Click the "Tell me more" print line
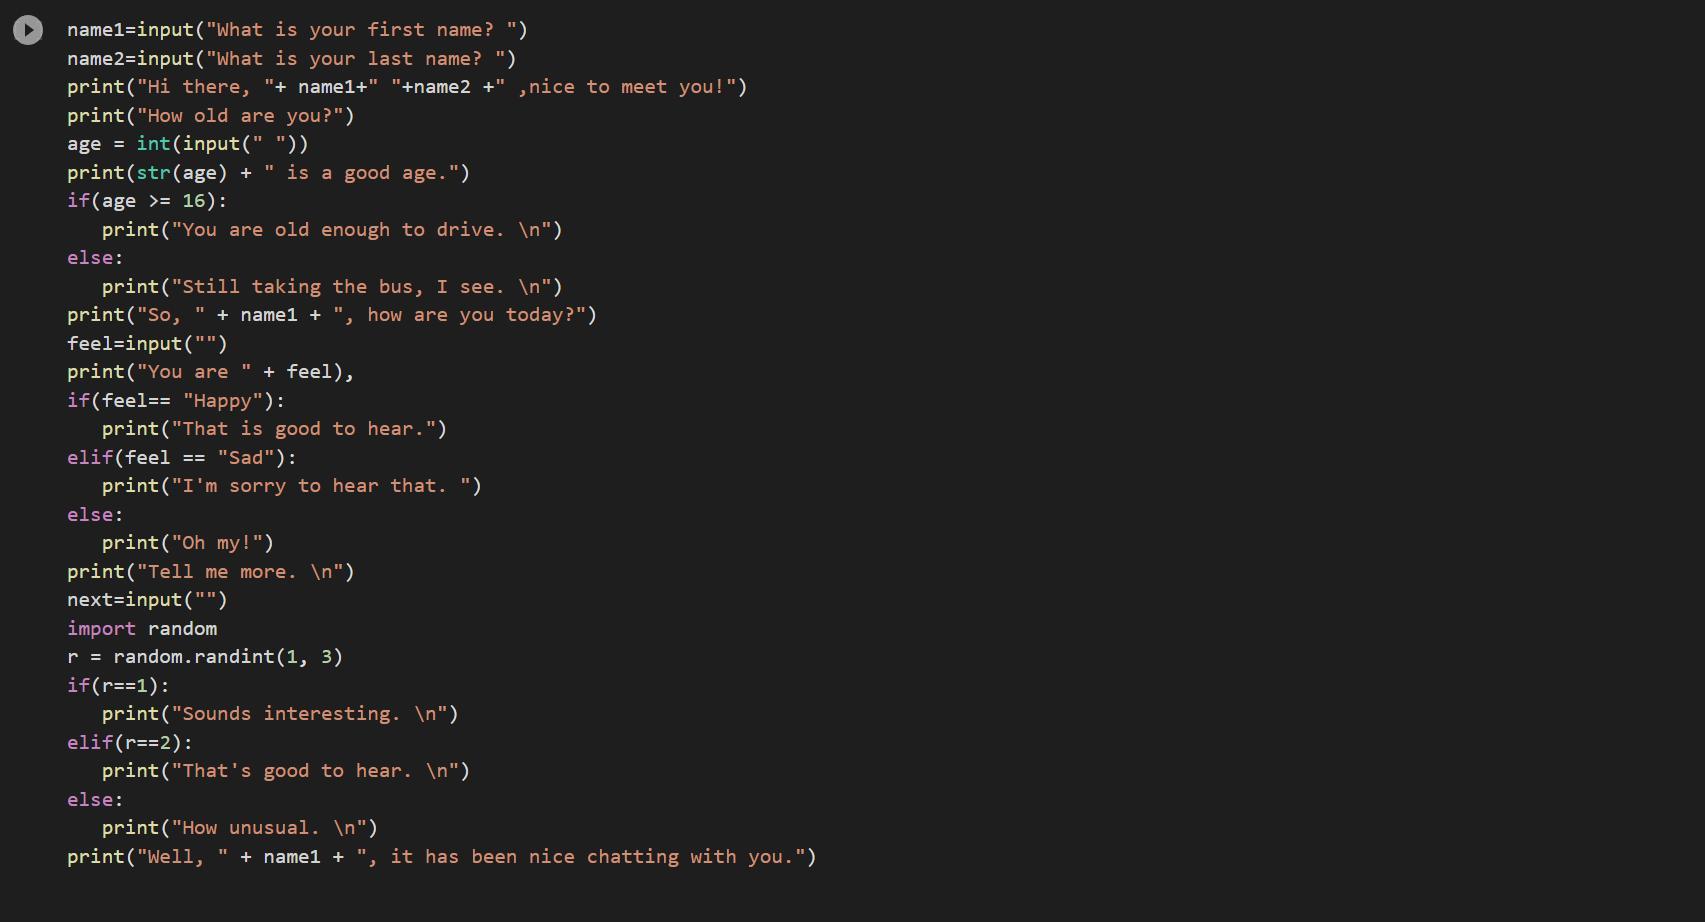 coord(210,572)
